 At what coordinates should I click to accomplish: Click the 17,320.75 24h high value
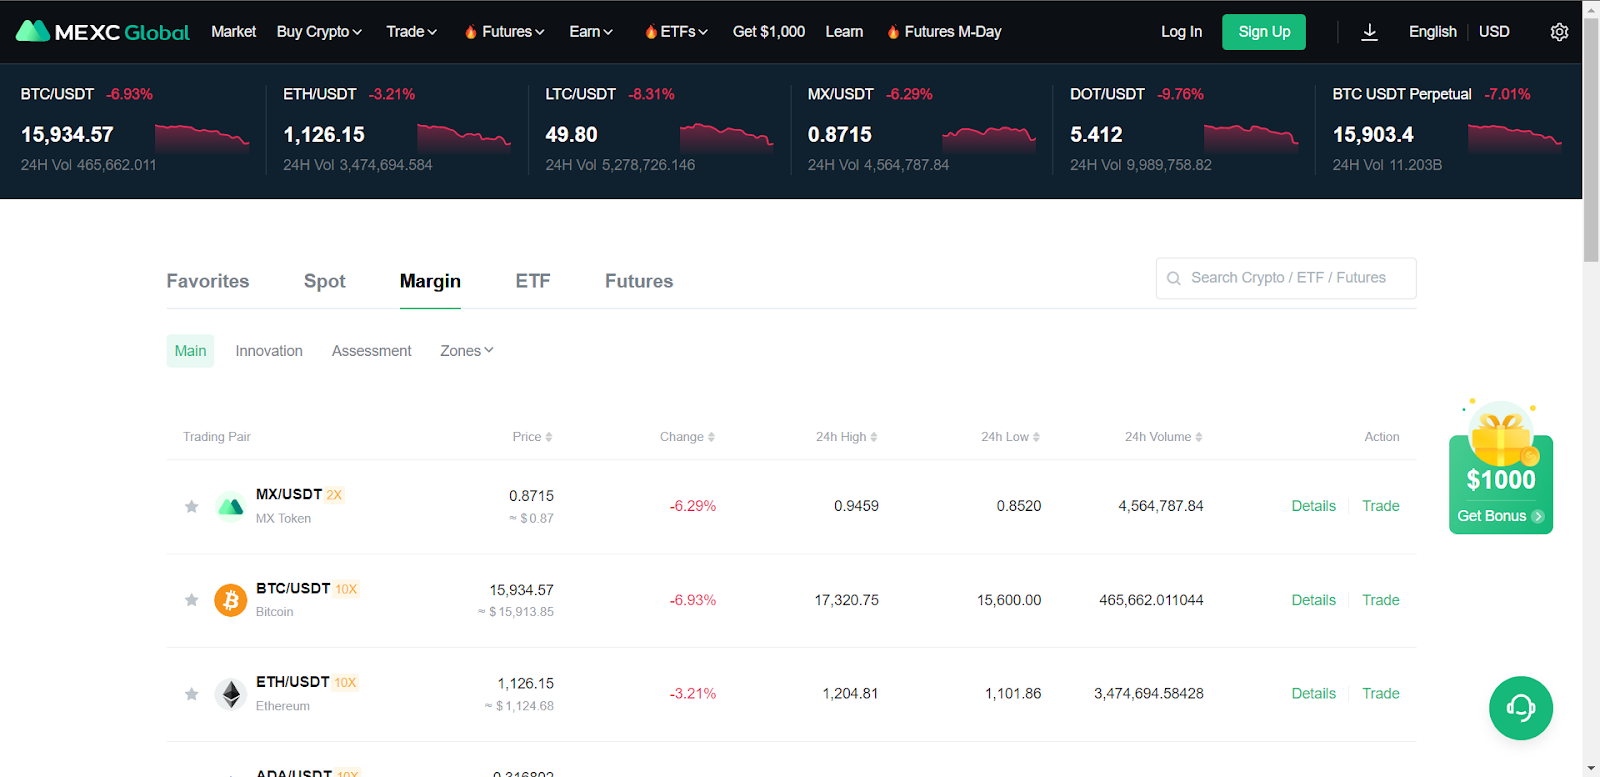[x=847, y=600]
